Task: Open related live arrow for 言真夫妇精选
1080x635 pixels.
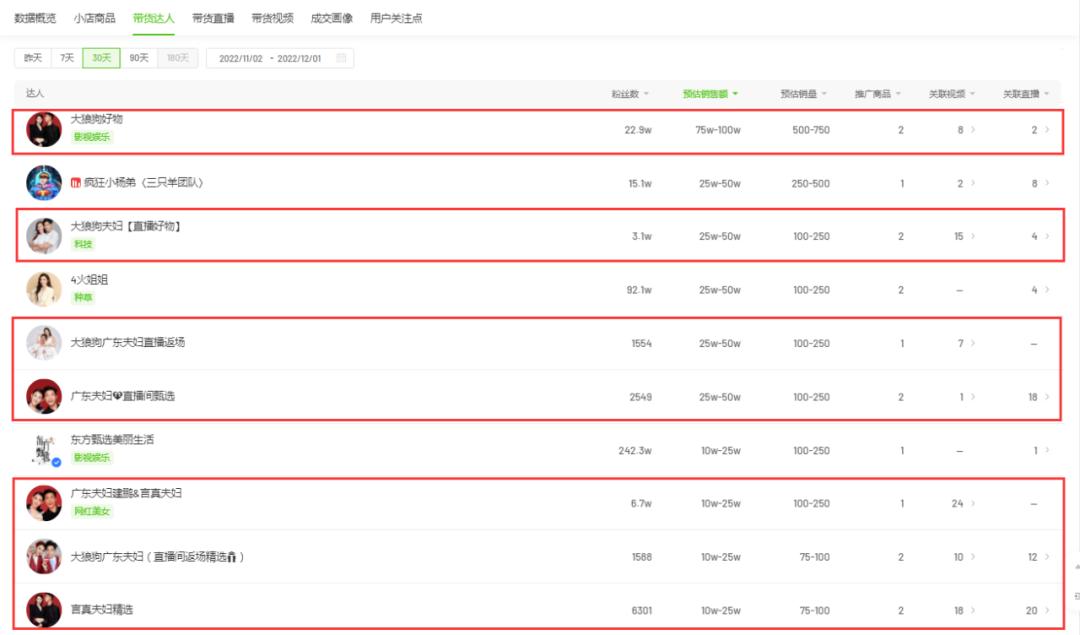Action: [1047, 611]
